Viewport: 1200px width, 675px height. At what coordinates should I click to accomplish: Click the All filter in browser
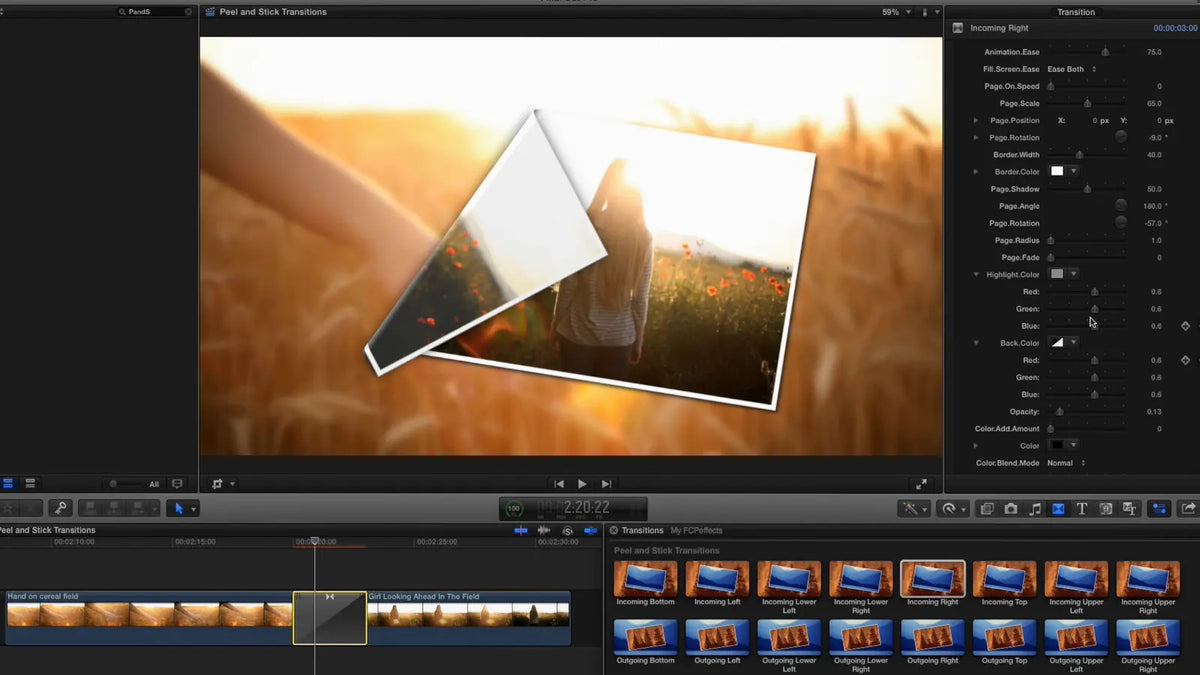(x=154, y=484)
